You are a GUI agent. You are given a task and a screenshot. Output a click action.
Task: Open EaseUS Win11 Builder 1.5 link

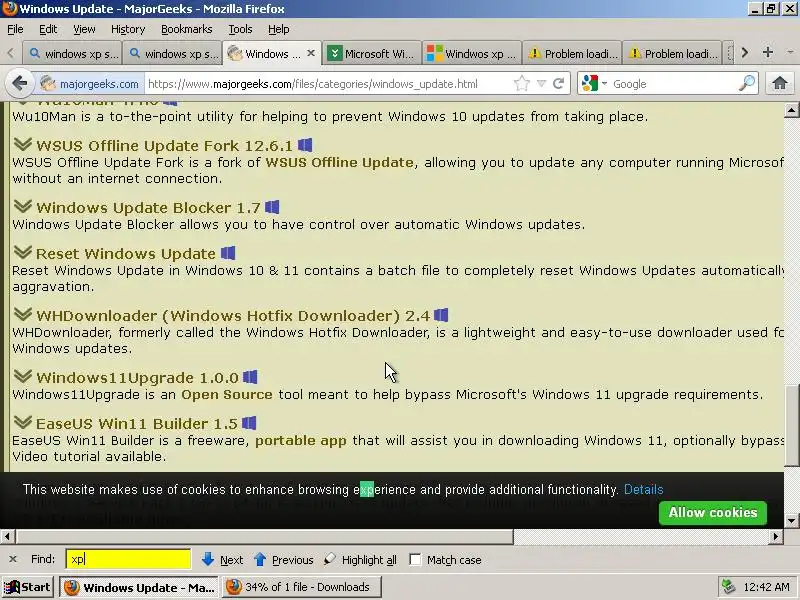point(137,424)
